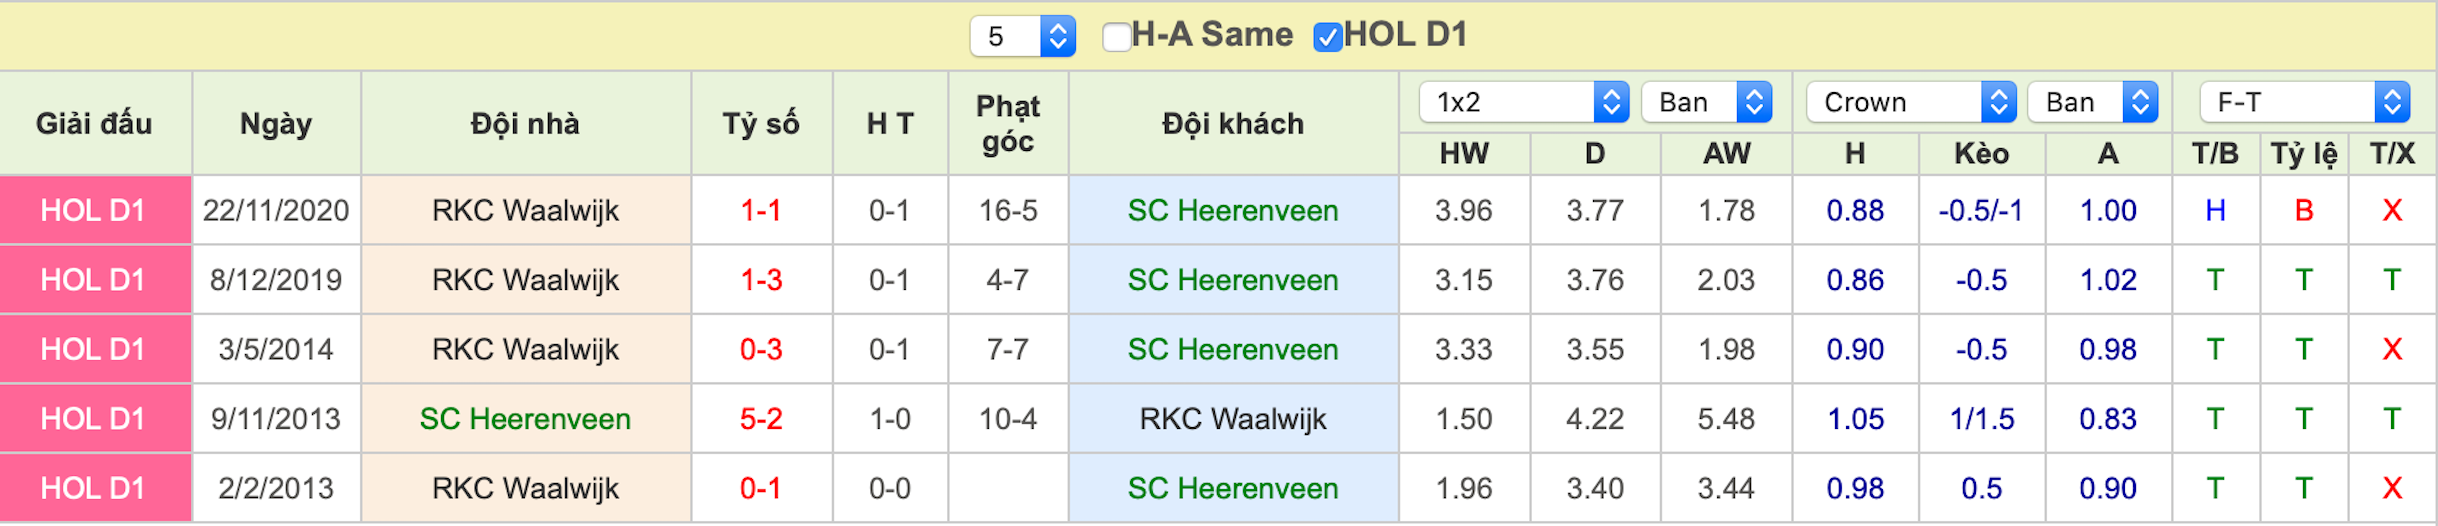Open the match count dropdown showing 5
Image resolution: width=2438 pixels, height=526 pixels.
[x=1022, y=37]
